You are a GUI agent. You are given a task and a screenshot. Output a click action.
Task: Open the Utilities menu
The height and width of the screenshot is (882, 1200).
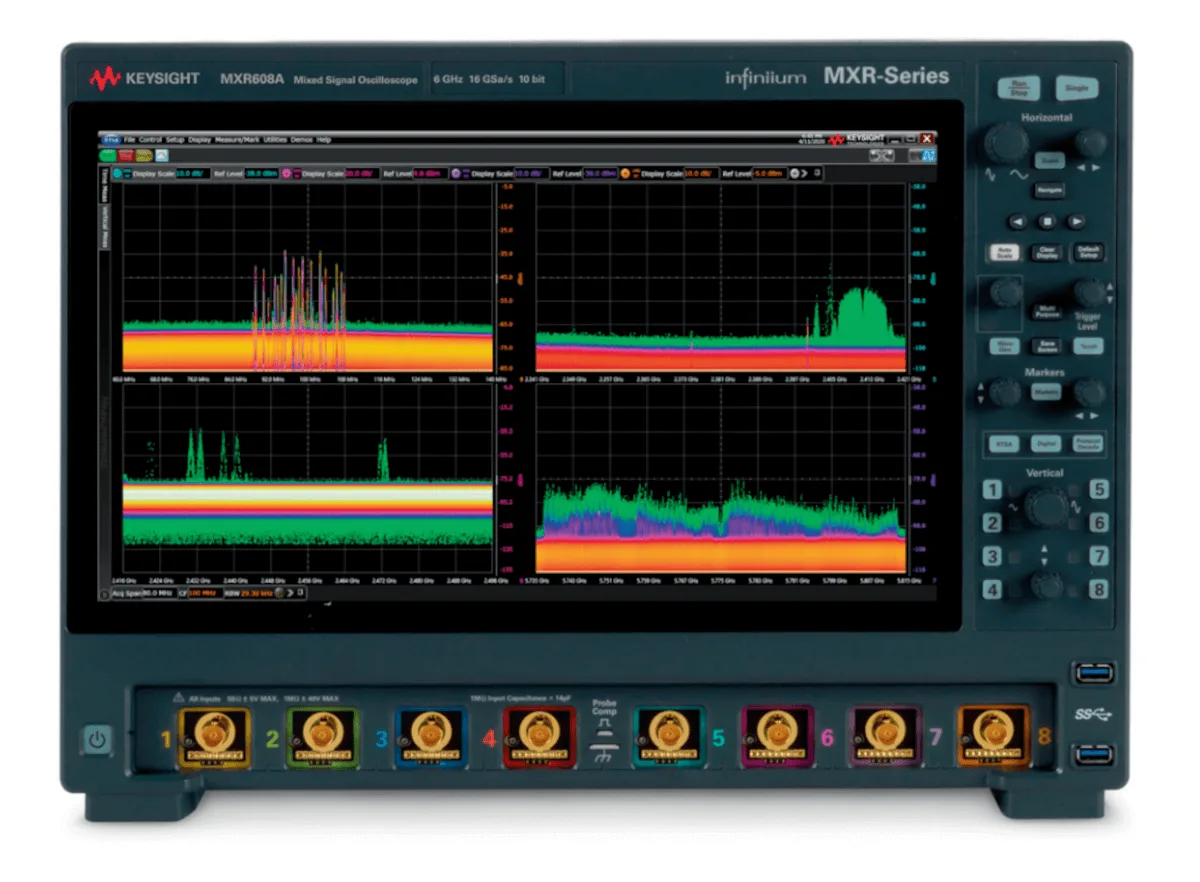[x=275, y=140]
